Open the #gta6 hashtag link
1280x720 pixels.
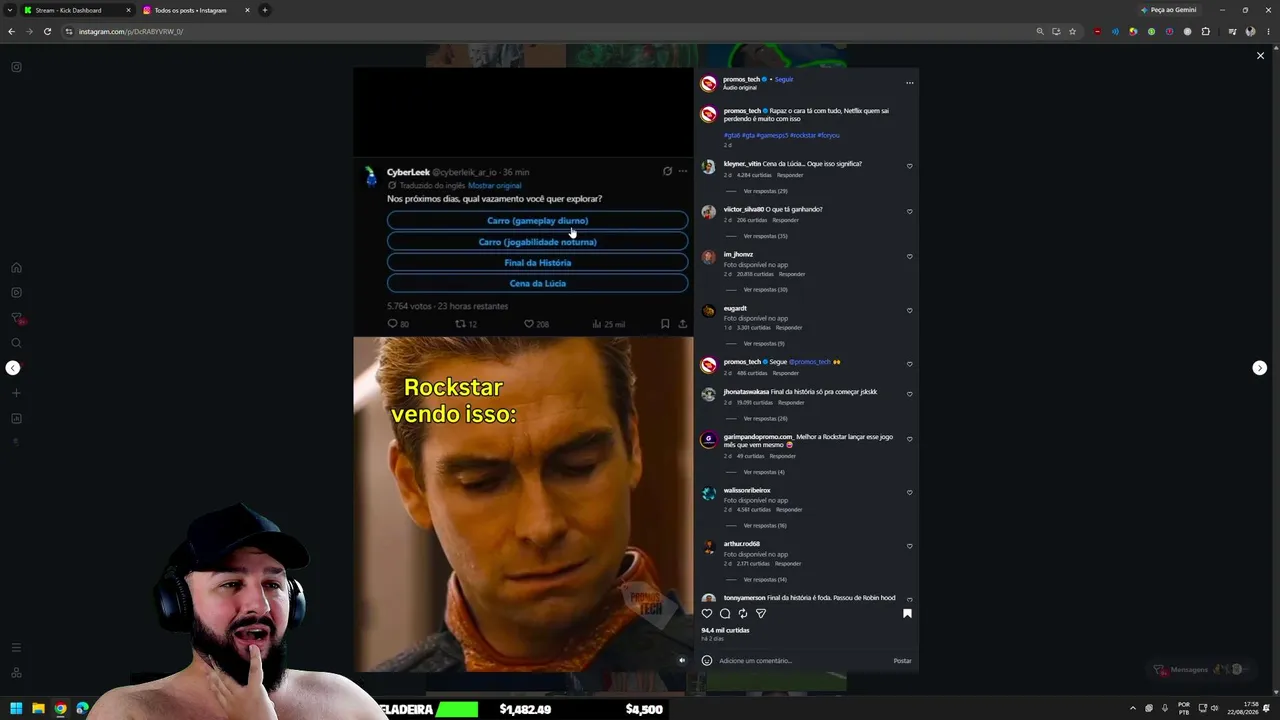(x=731, y=135)
